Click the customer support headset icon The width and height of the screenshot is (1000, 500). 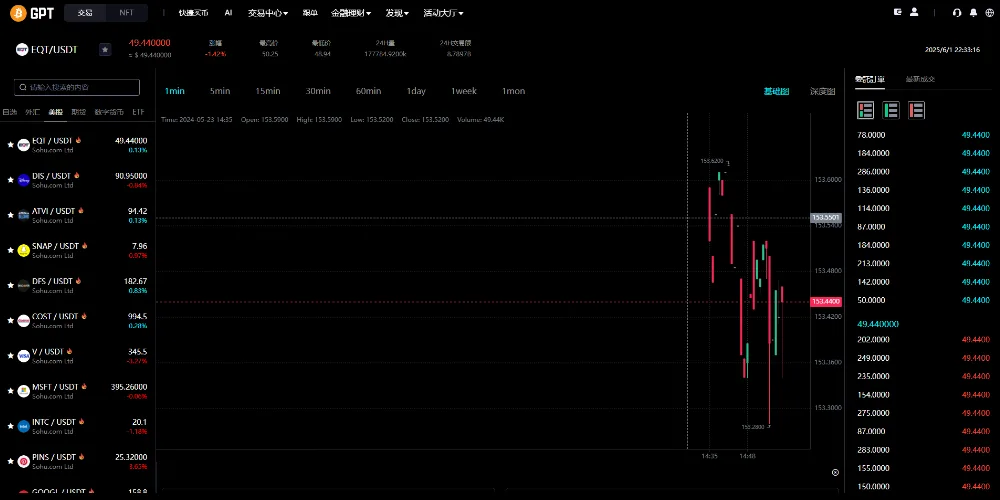tap(958, 12)
